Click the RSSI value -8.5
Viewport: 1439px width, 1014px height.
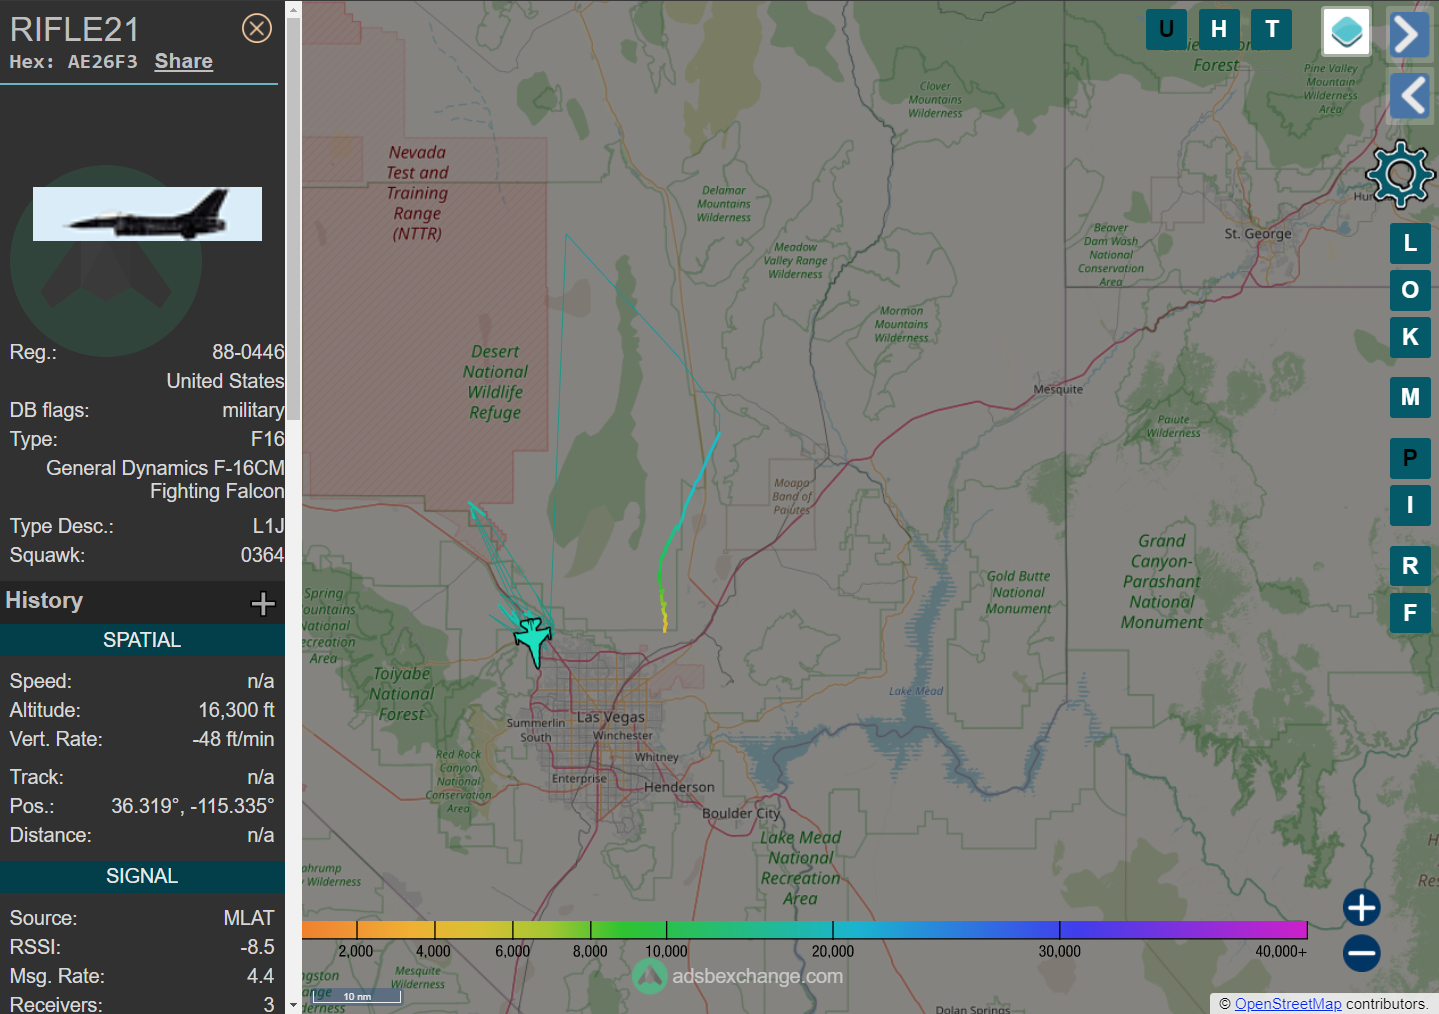257,947
